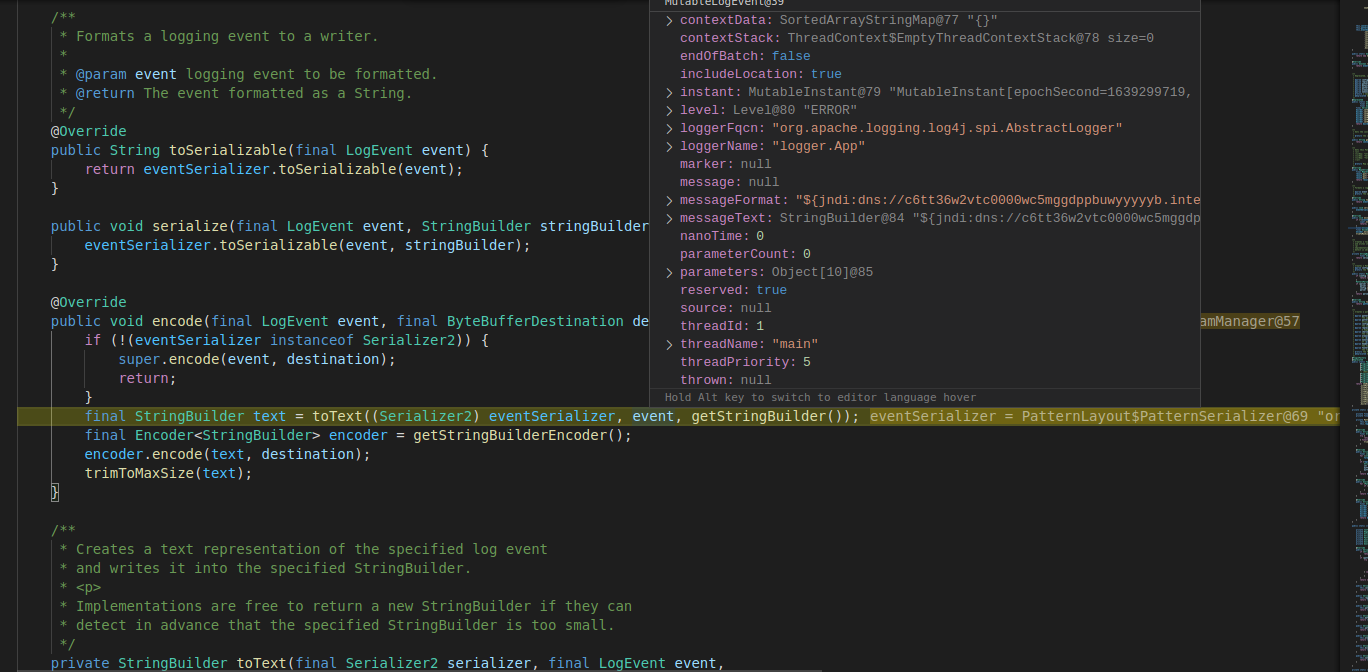Expand the loggerName logger.App variable
The height and width of the screenshot is (672, 1368).
pyautogui.click(x=668, y=145)
